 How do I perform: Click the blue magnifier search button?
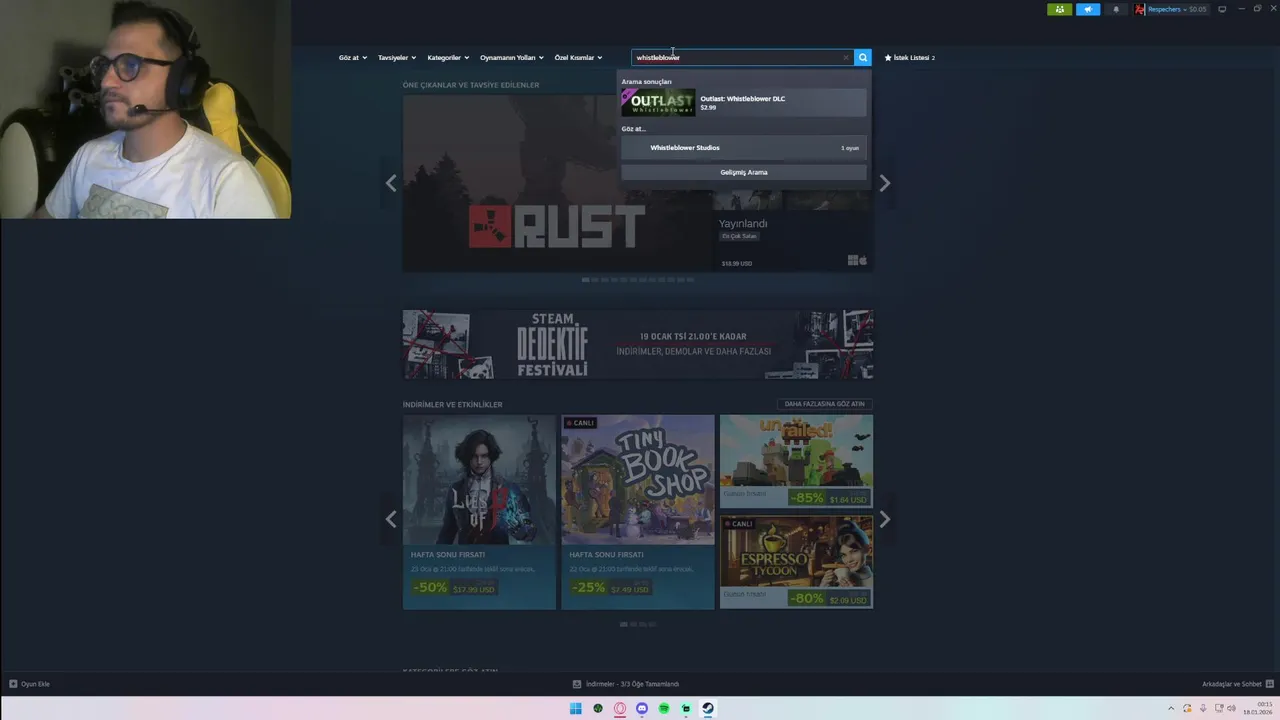(x=863, y=58)
